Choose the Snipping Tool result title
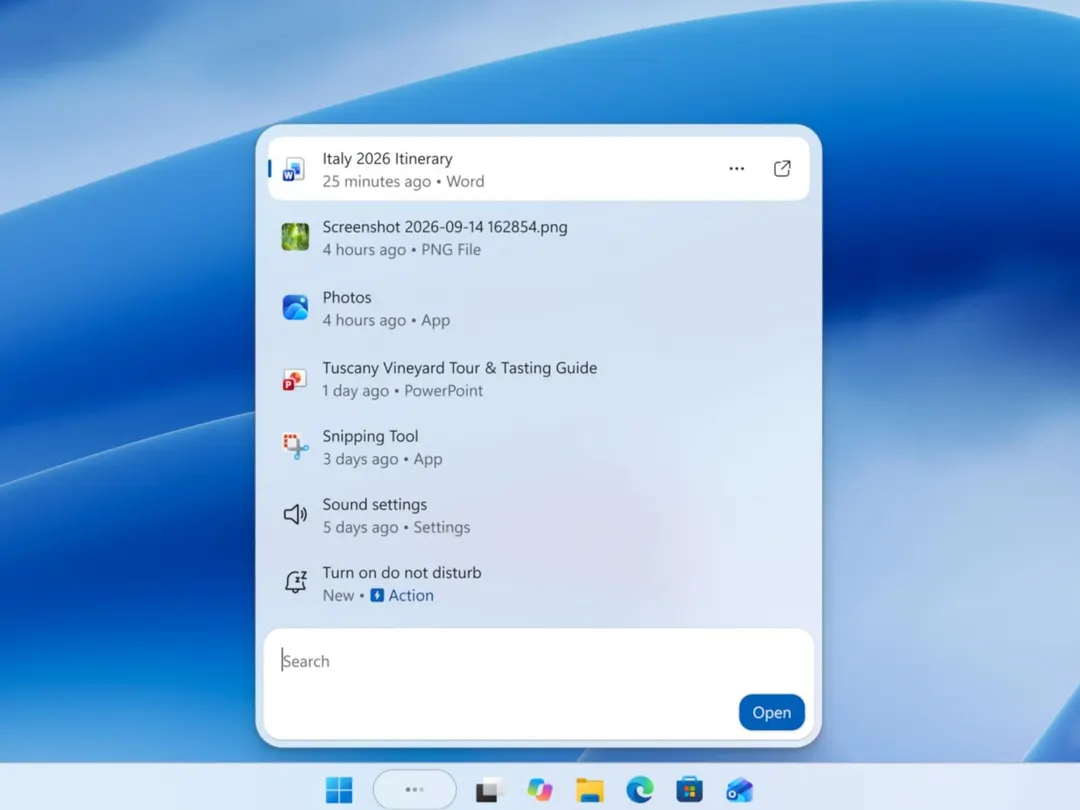1080x810 pixels. (370, 436)
